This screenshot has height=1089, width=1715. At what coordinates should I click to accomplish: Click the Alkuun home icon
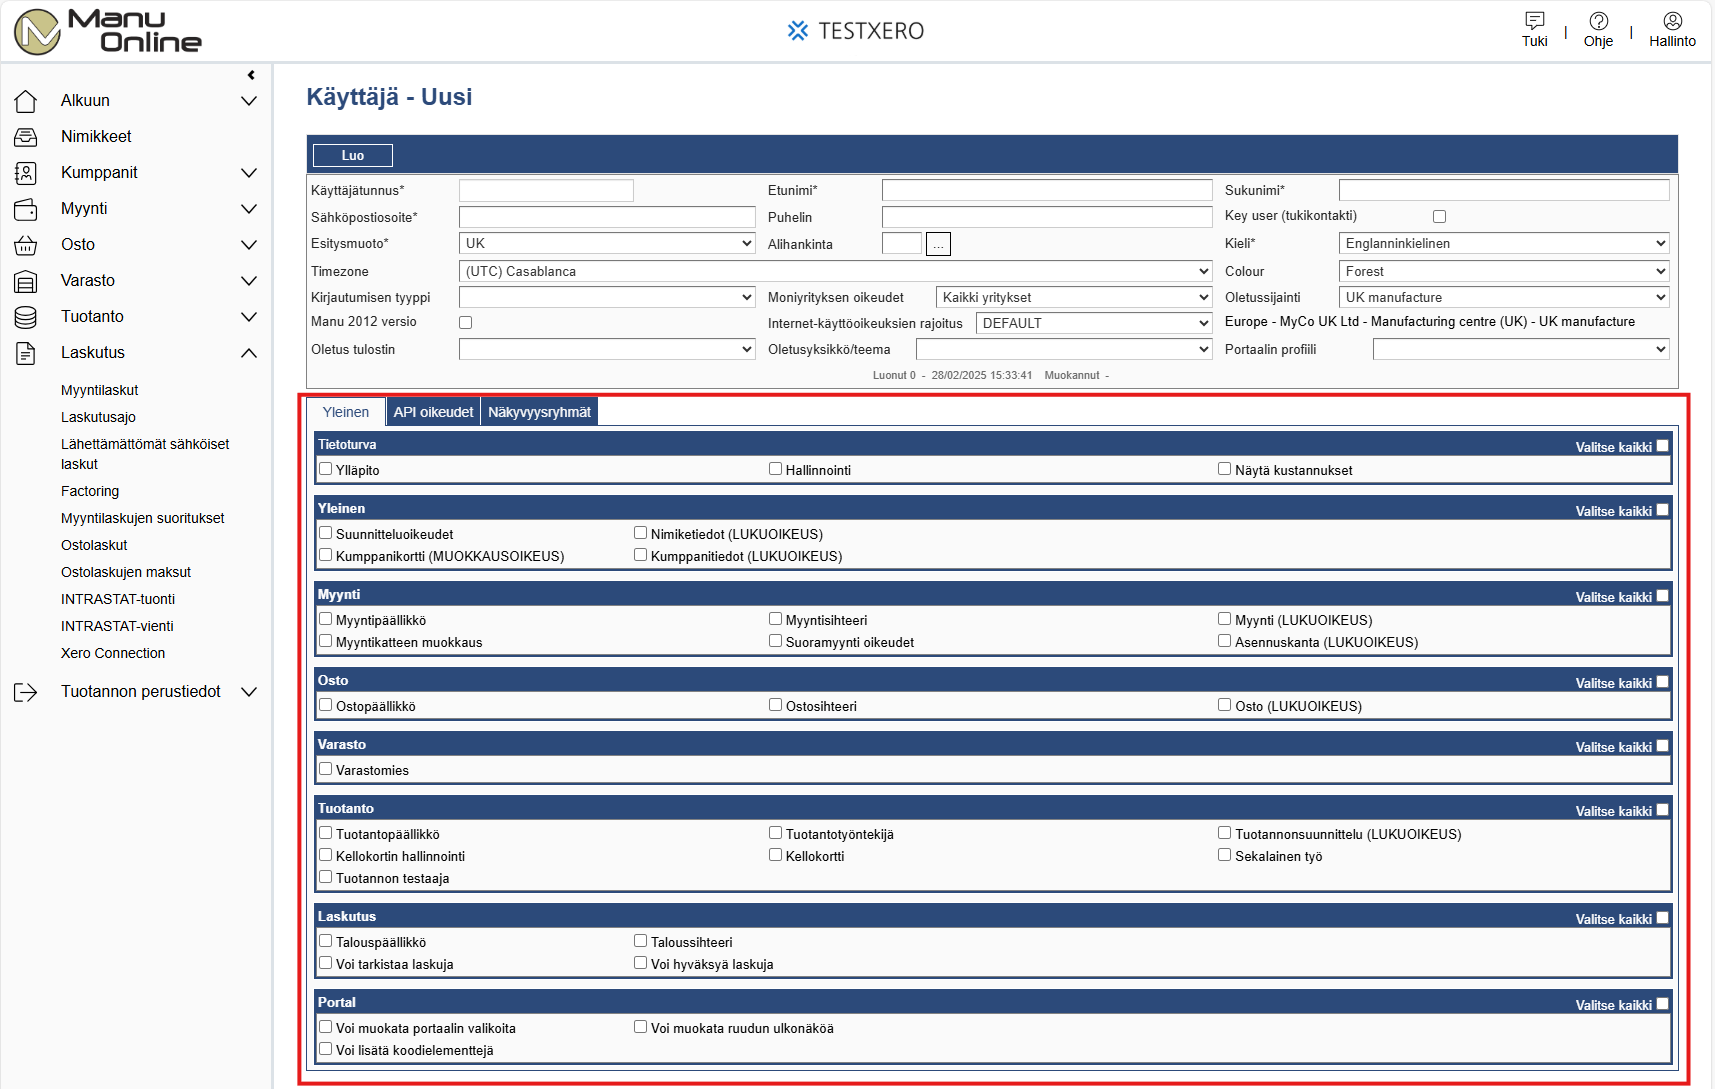26,101
